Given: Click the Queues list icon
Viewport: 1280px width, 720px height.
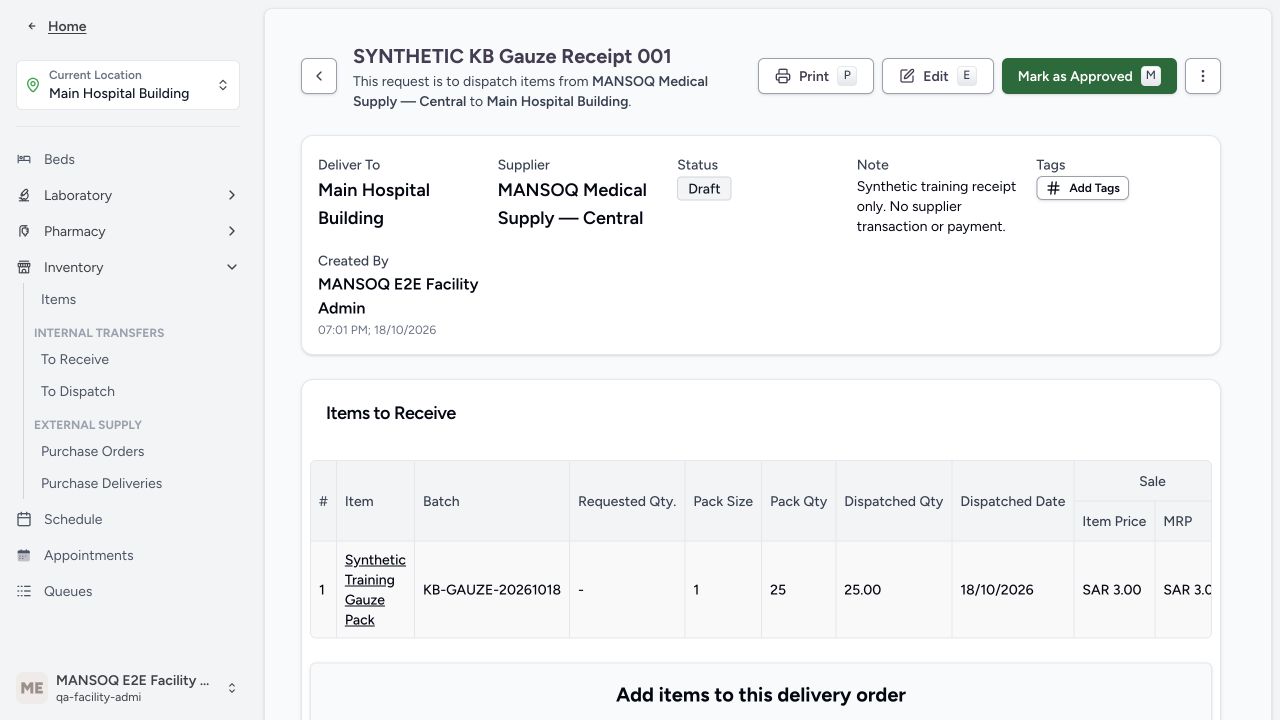Looking at the screenshot, I should click(x=24, y=591).
